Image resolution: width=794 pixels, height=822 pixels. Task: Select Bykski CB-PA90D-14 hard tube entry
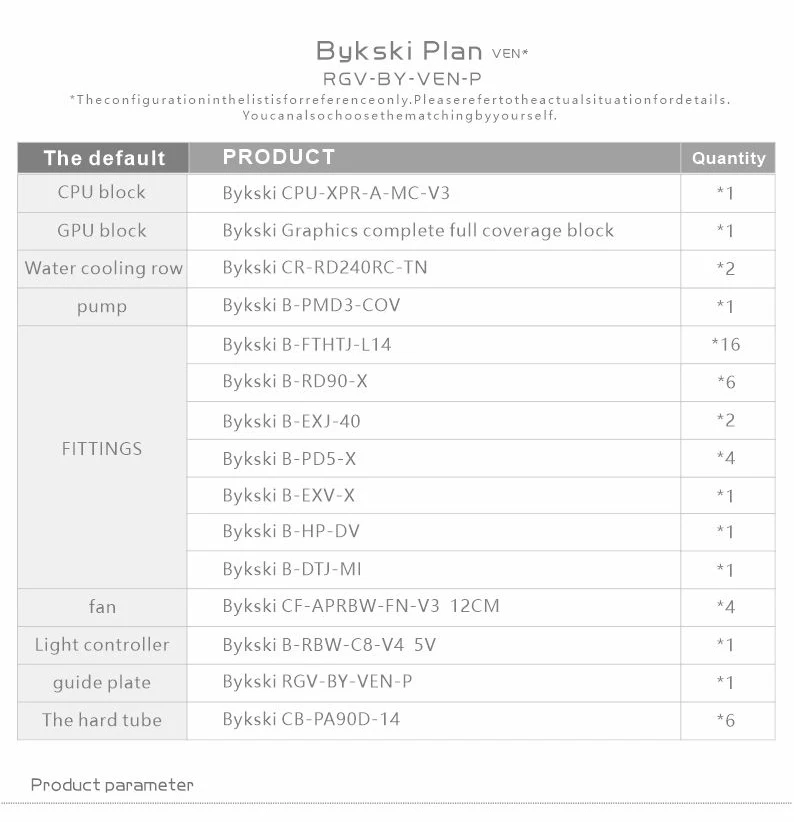(311, 720)
